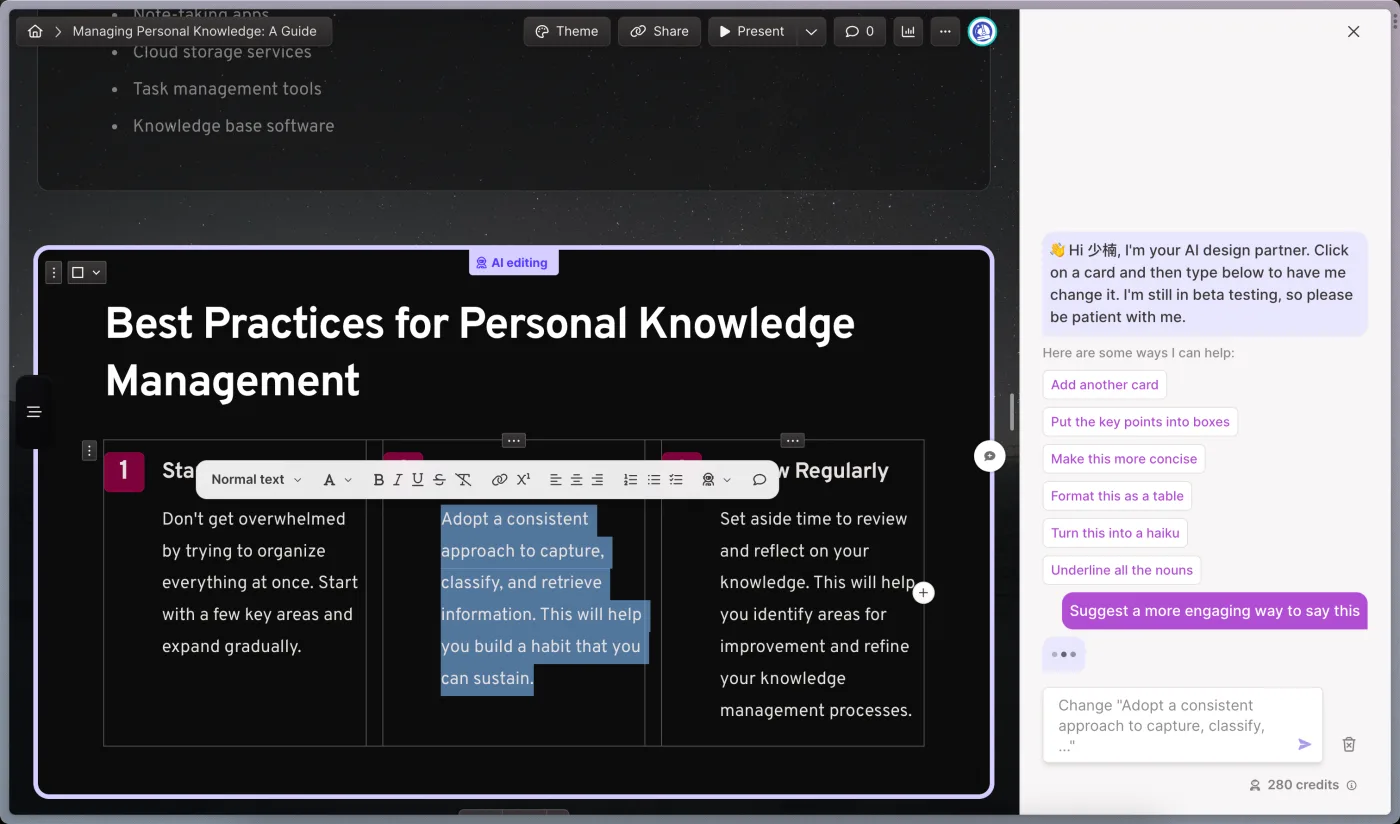
Task: Send the AI chat message
Action: point(1304,744)
